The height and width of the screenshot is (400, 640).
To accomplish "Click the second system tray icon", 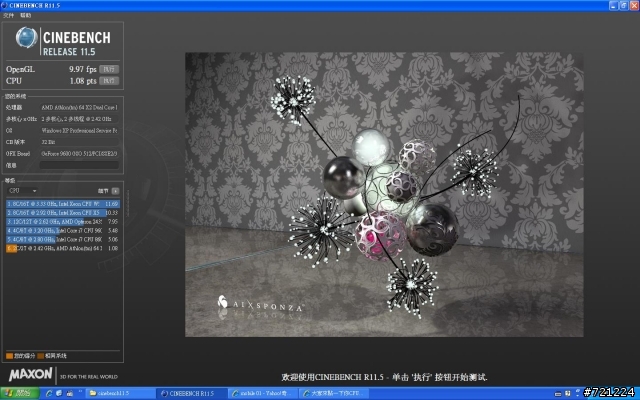I will click(567, 394).
